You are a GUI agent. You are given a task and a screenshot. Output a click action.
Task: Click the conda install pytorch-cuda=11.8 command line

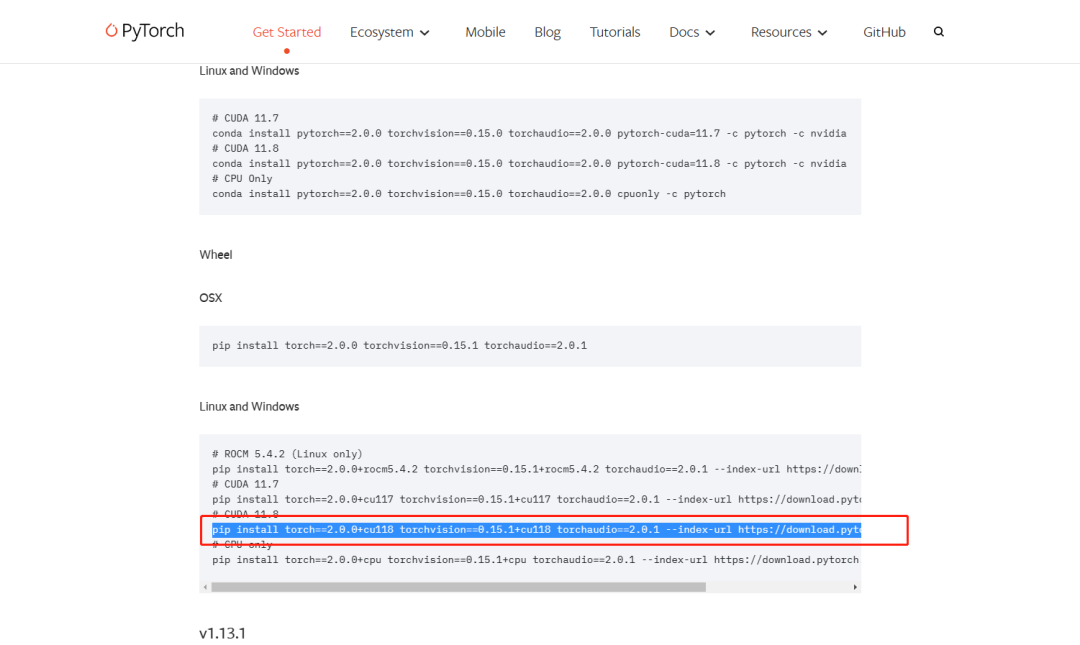point(529,164)
